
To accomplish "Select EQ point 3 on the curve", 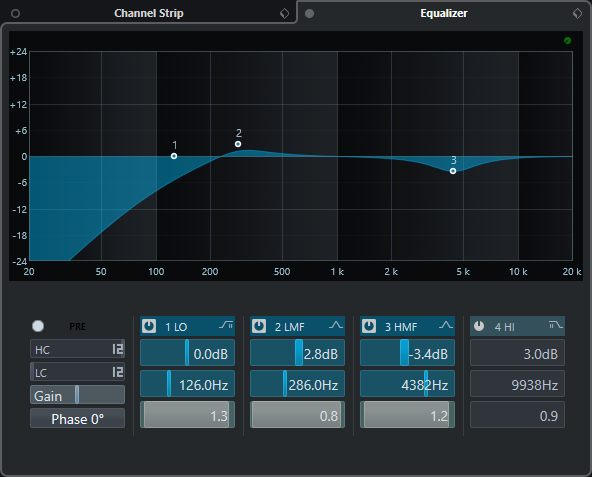I will tap(453, 171).
